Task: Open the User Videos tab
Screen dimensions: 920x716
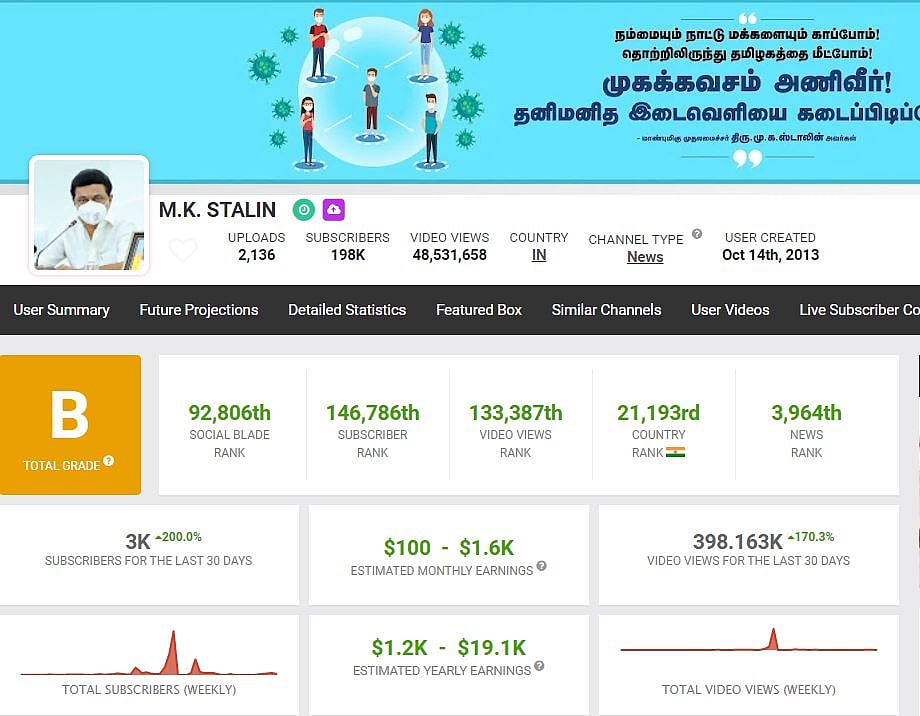Action: 730,310
